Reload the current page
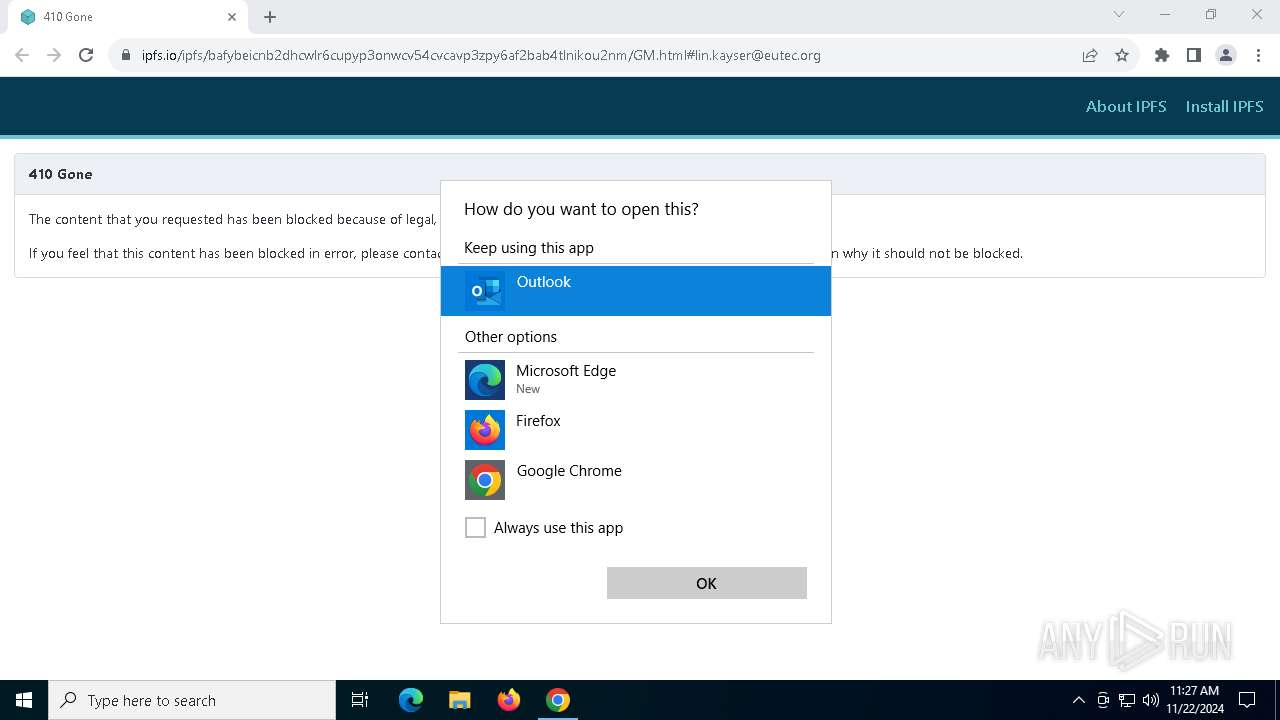This screenshot has height=720, width=1280. pos(86,55)
